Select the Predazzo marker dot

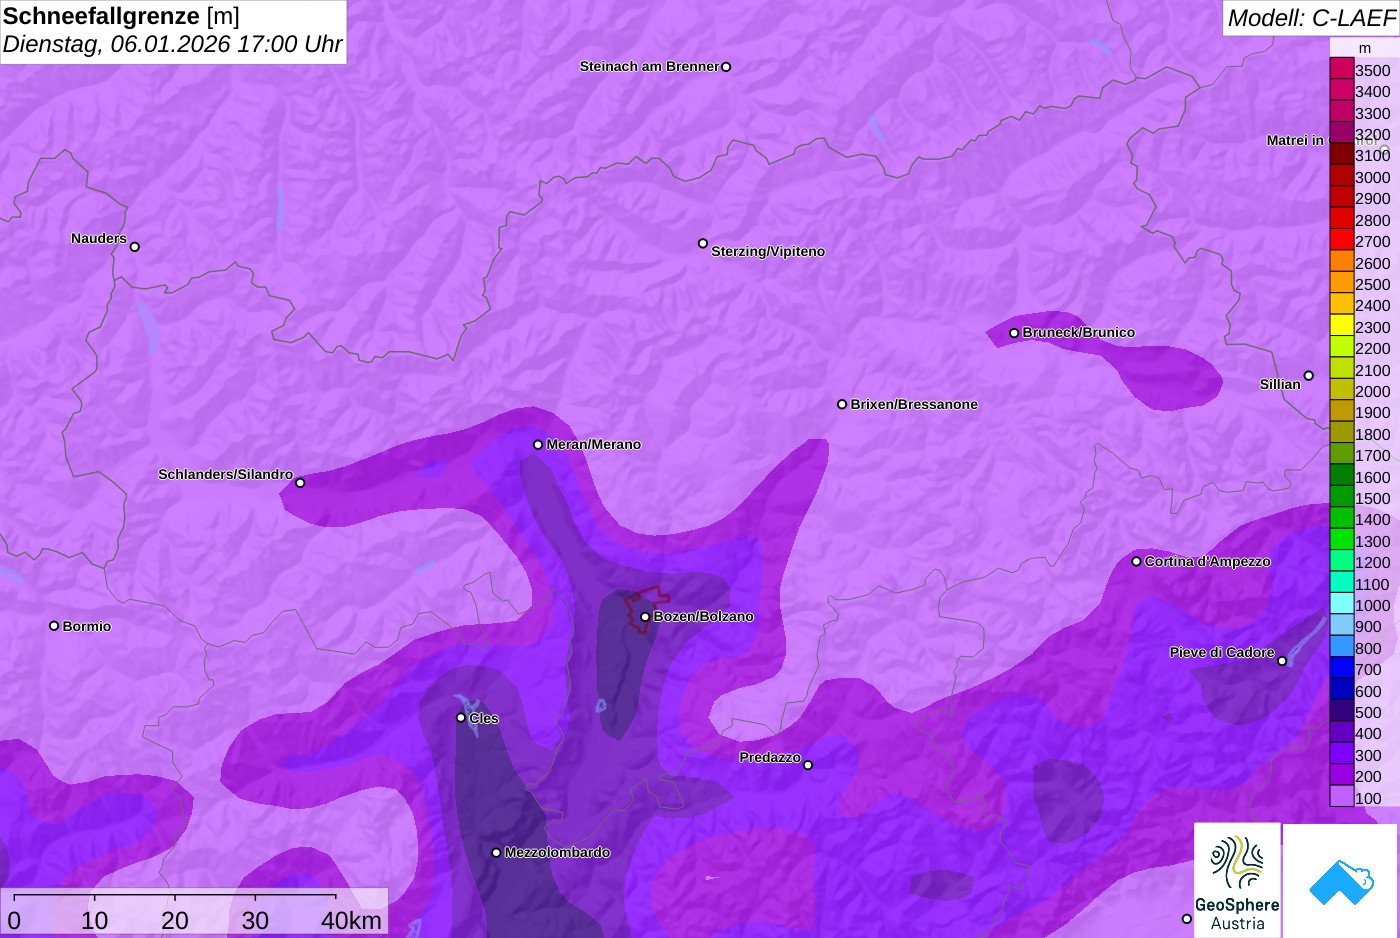coord(808,765)
